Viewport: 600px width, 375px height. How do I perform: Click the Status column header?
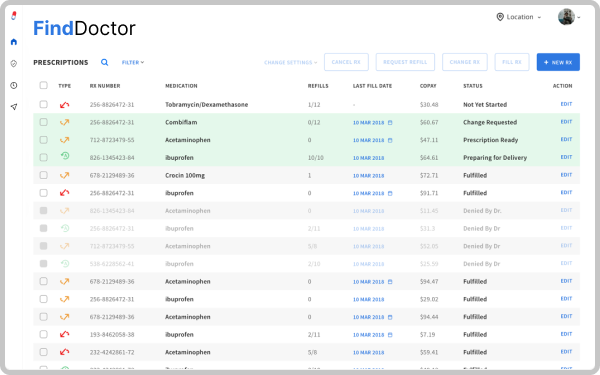click(x=473, y=86)
